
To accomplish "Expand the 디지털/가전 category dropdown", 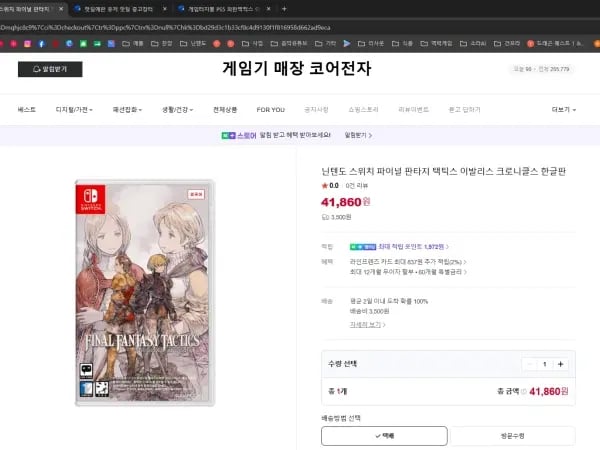I will (74, 109).
